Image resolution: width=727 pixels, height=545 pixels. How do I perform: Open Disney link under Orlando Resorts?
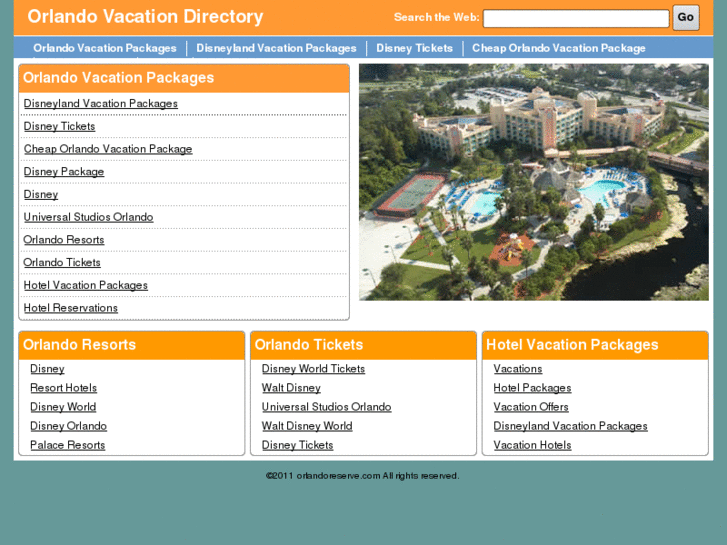pyautogui.click(x=47, y=369)
